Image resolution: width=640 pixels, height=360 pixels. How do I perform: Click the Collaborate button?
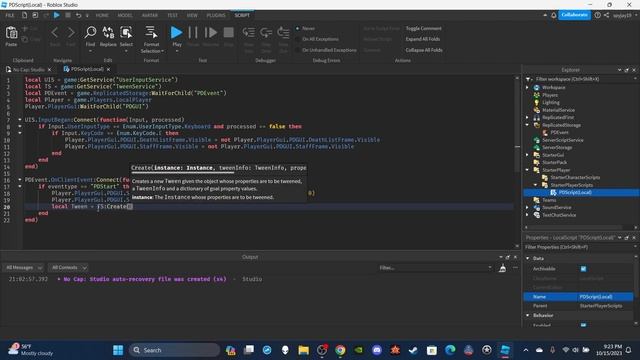click(x=574, y=15)
